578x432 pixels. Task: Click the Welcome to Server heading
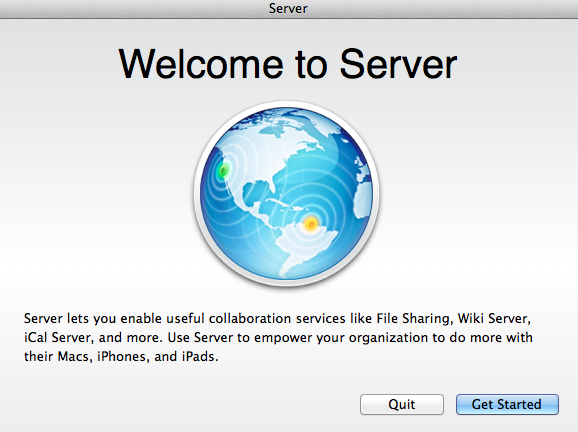click(x=288, y=64)
